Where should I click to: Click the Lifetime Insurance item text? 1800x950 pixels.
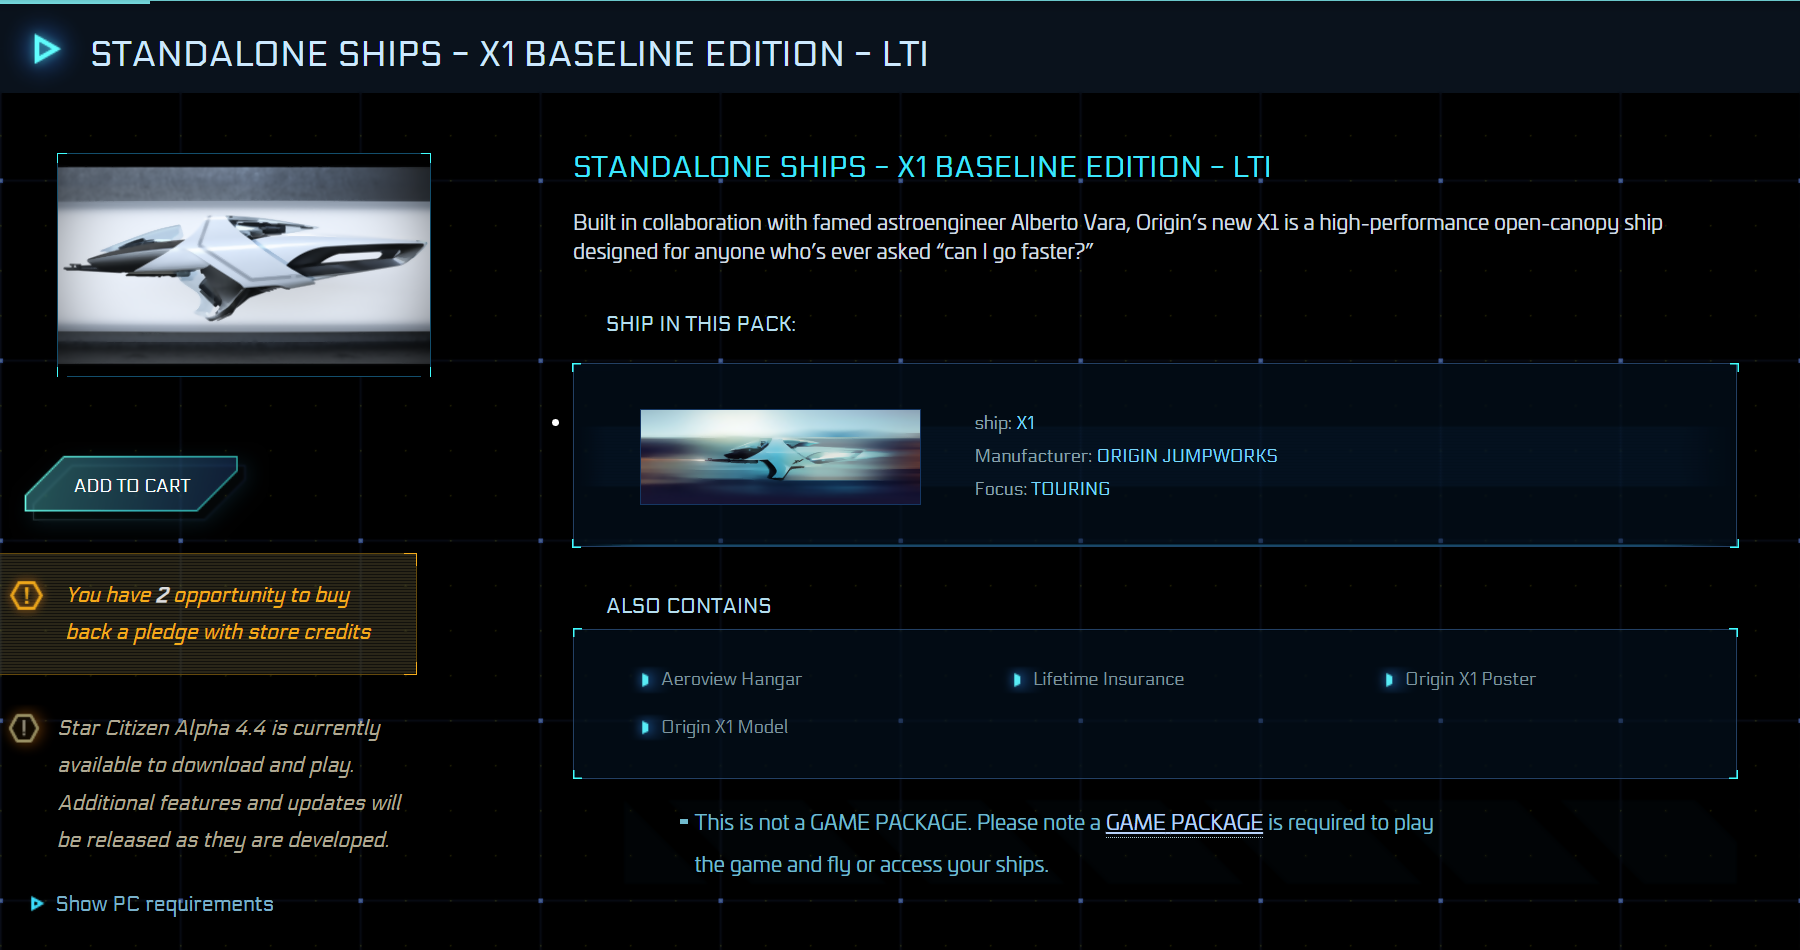click(x=1108, y=679)
